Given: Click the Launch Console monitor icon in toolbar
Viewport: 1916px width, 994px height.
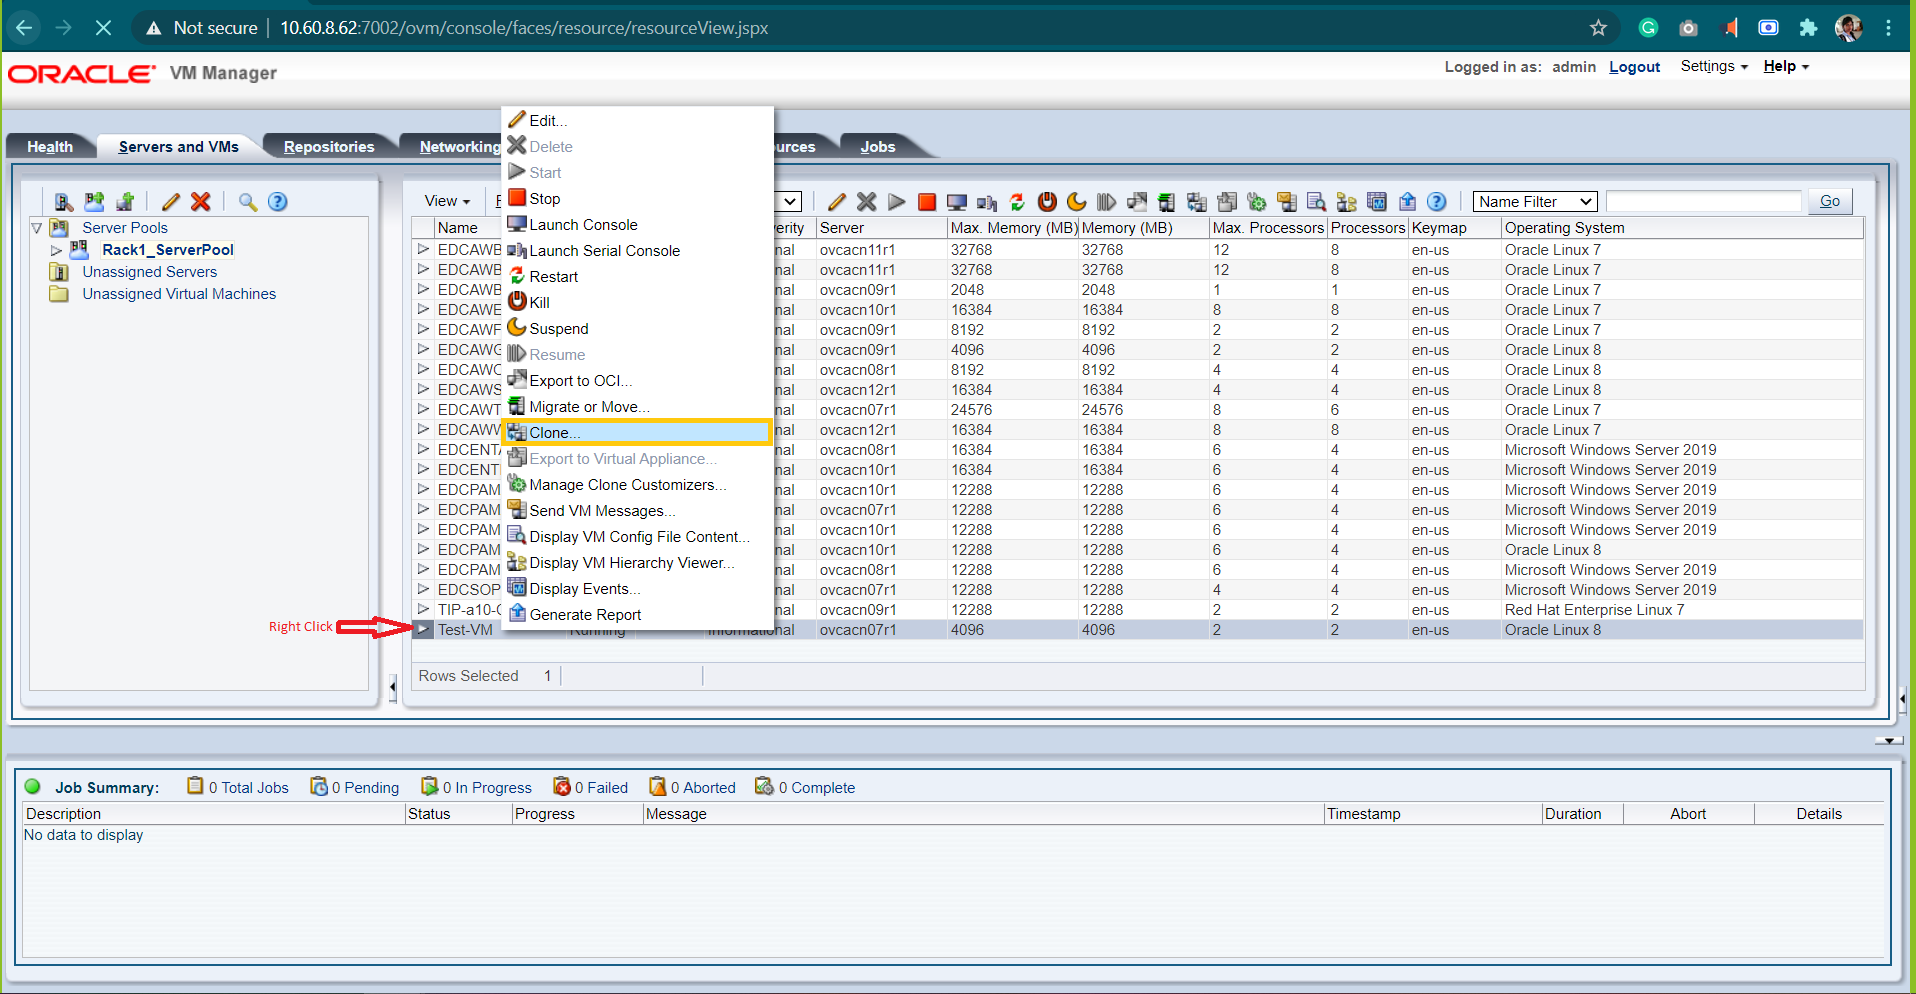Looking at the screenshot, I should [957, 202].
